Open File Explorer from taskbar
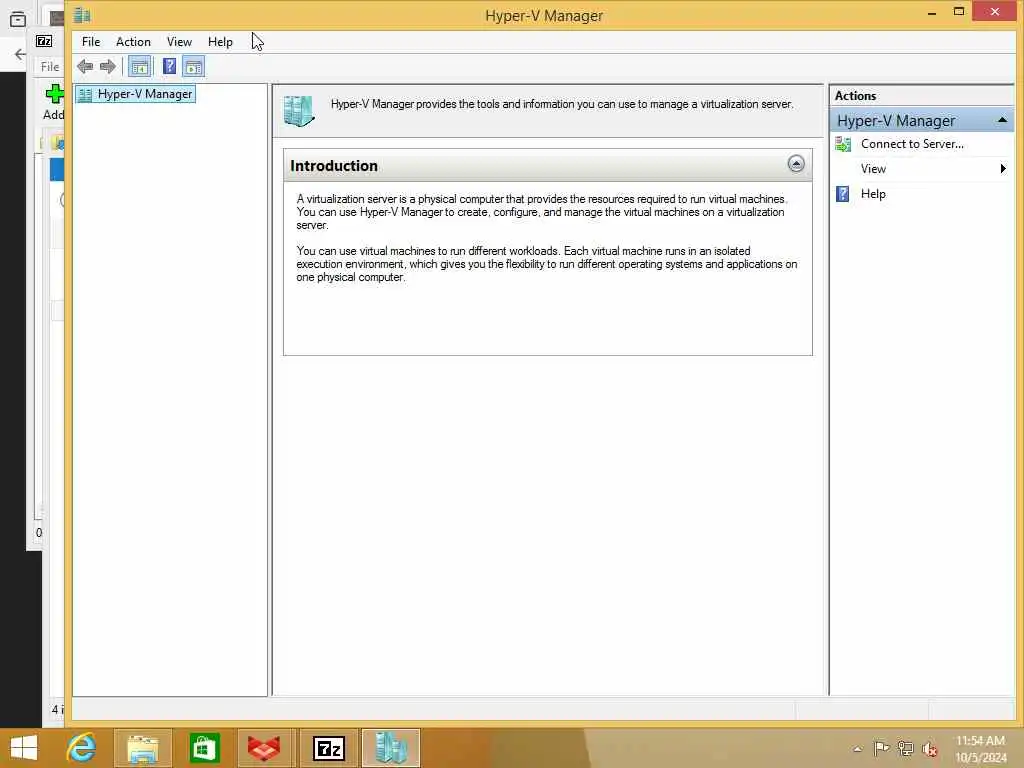1024x768 pixels. [x=142, y=748]
